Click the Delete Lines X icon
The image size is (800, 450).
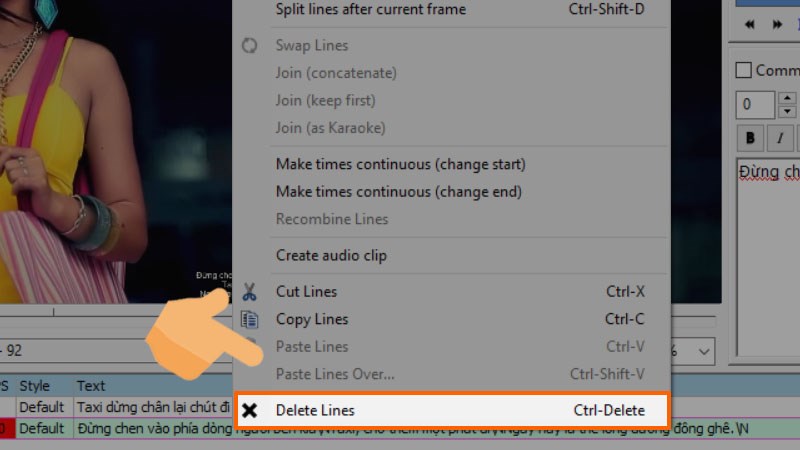pos(249,410)
